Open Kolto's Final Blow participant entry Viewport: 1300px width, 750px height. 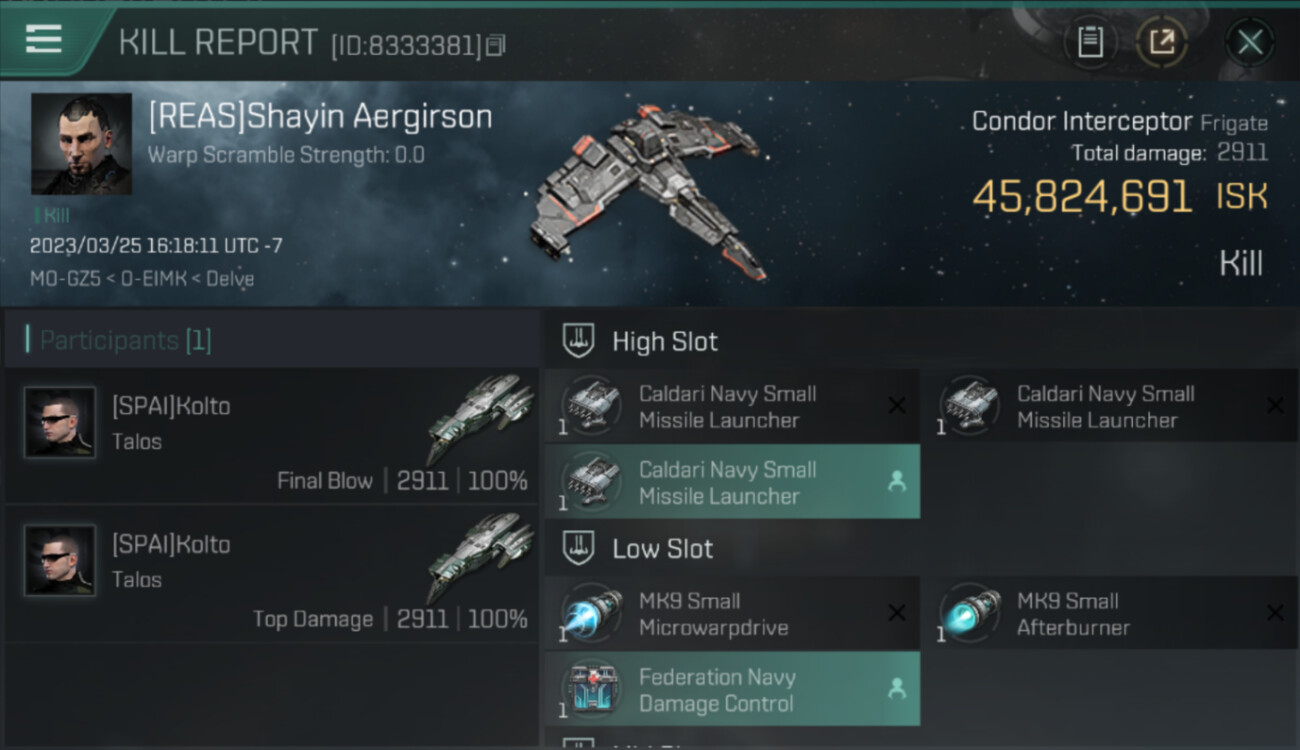pos(271,435)
